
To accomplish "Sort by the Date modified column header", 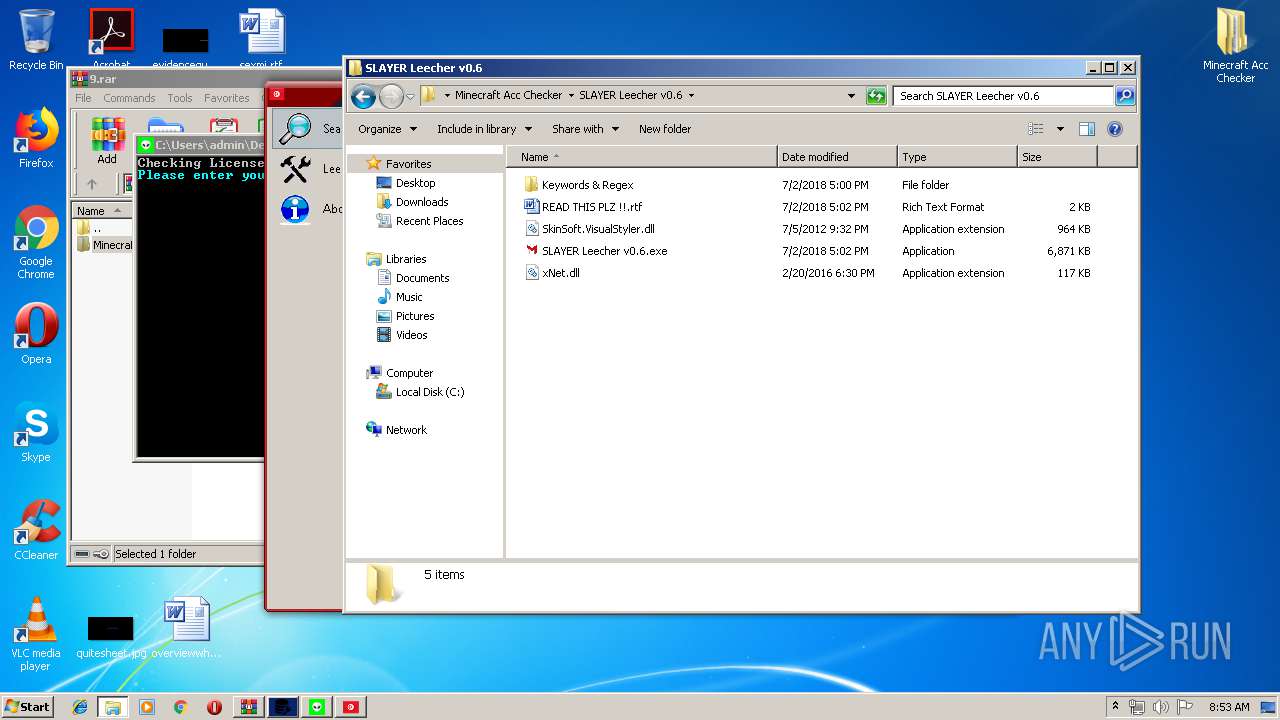I will 837,157.
